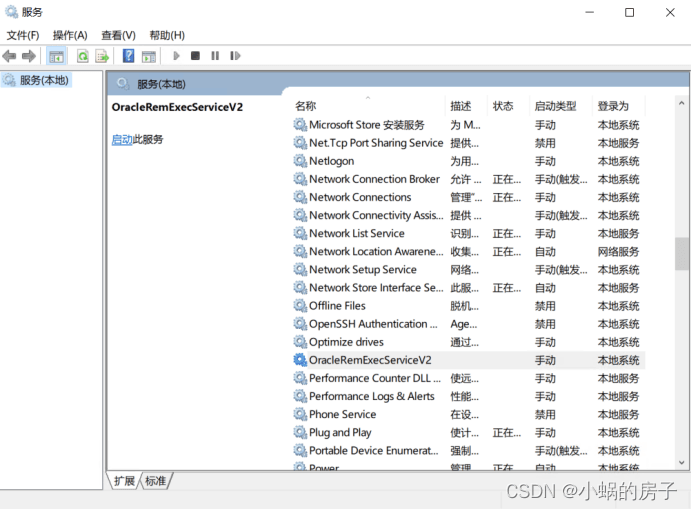Click the gear icon beside Network List Service
692x510 pixels.
(x=300, y=233)
